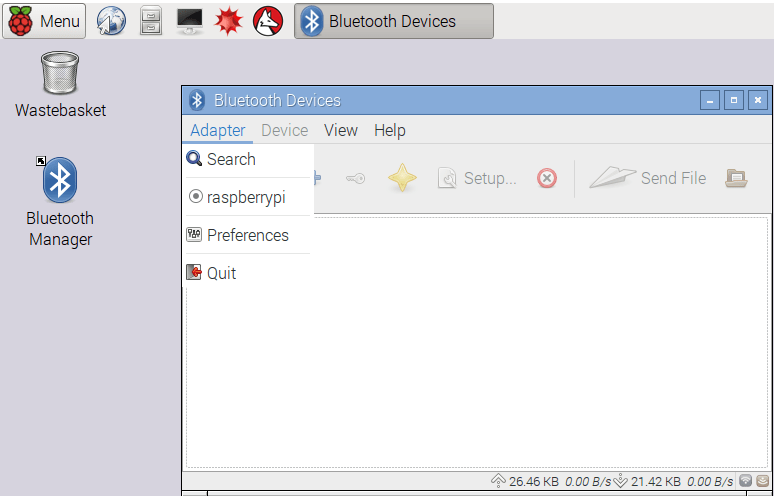The width and height of the screenshot is (774, 496).
Task: Select the Bluetooth Manager desktop shortcut
Action: (x=60, y=202)
